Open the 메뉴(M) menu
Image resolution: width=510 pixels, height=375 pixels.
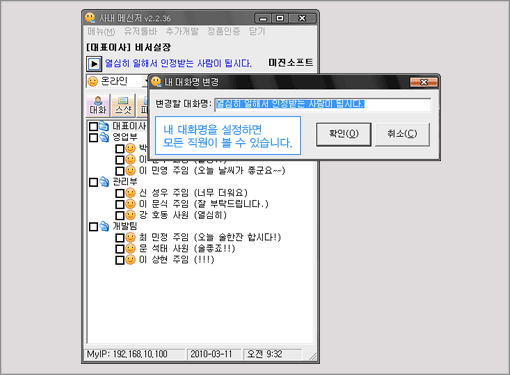point(101,32)
